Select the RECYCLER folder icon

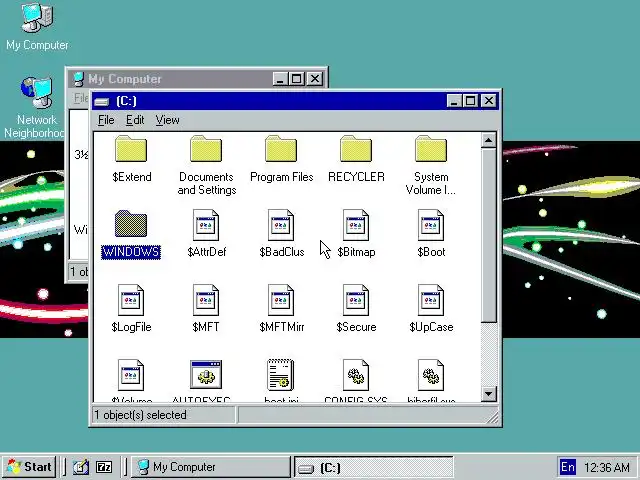point(356,149)
